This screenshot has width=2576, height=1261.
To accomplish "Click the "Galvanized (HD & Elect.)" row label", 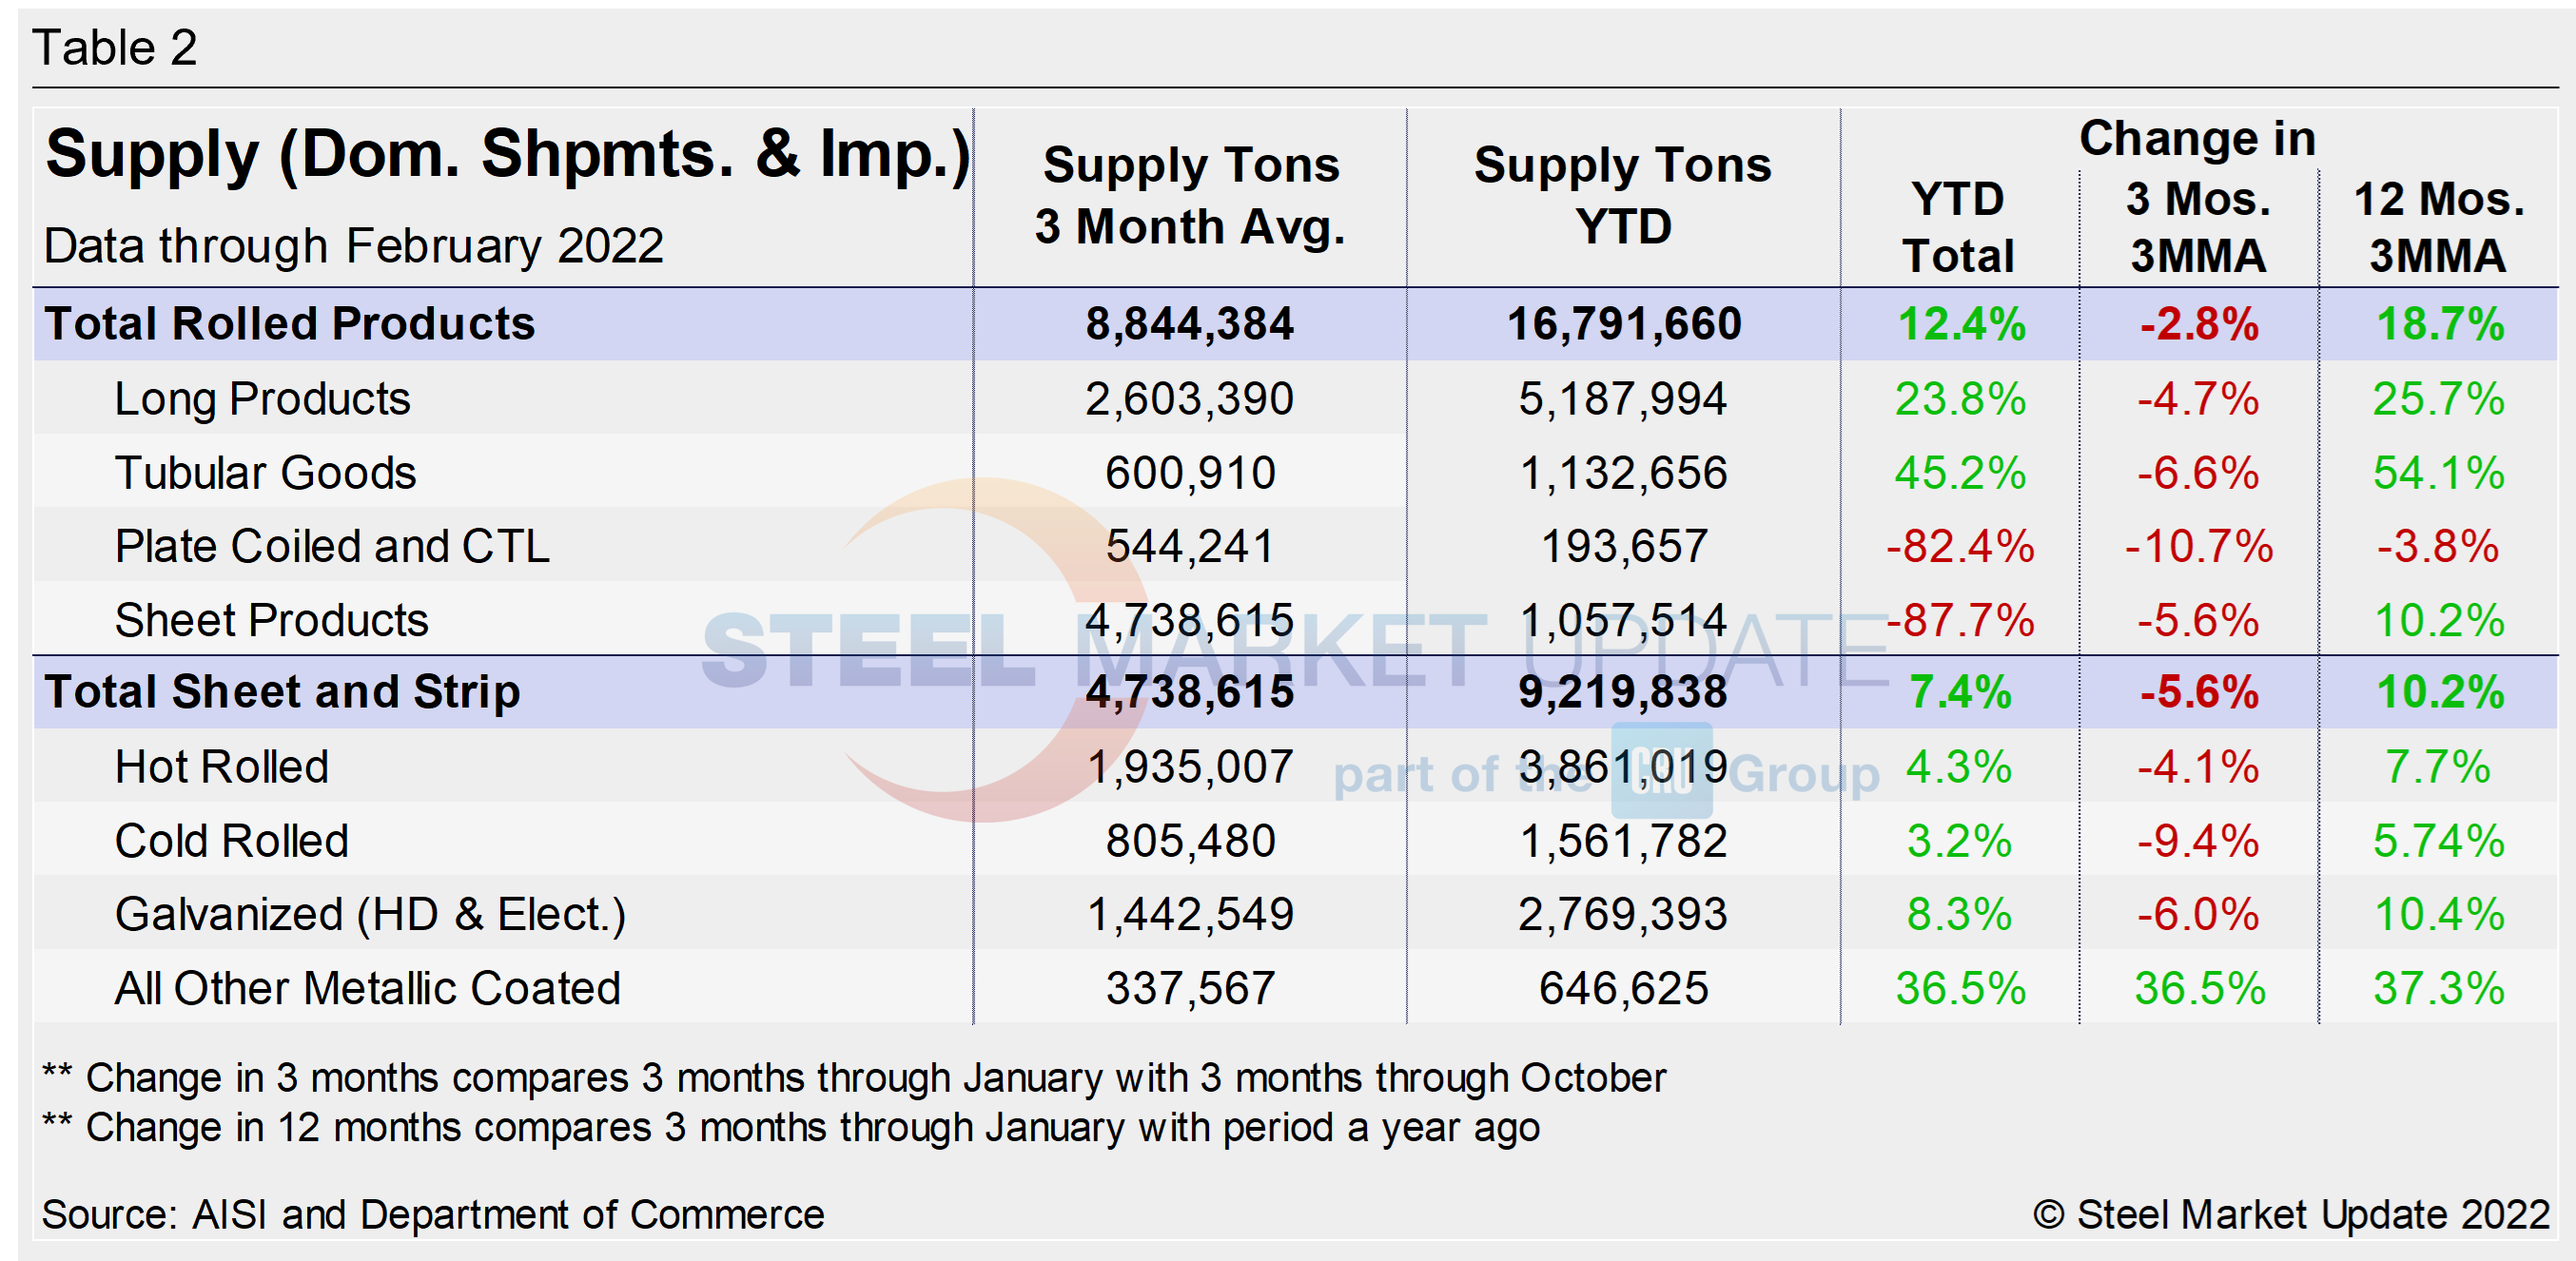I will [x=370, y=914].
